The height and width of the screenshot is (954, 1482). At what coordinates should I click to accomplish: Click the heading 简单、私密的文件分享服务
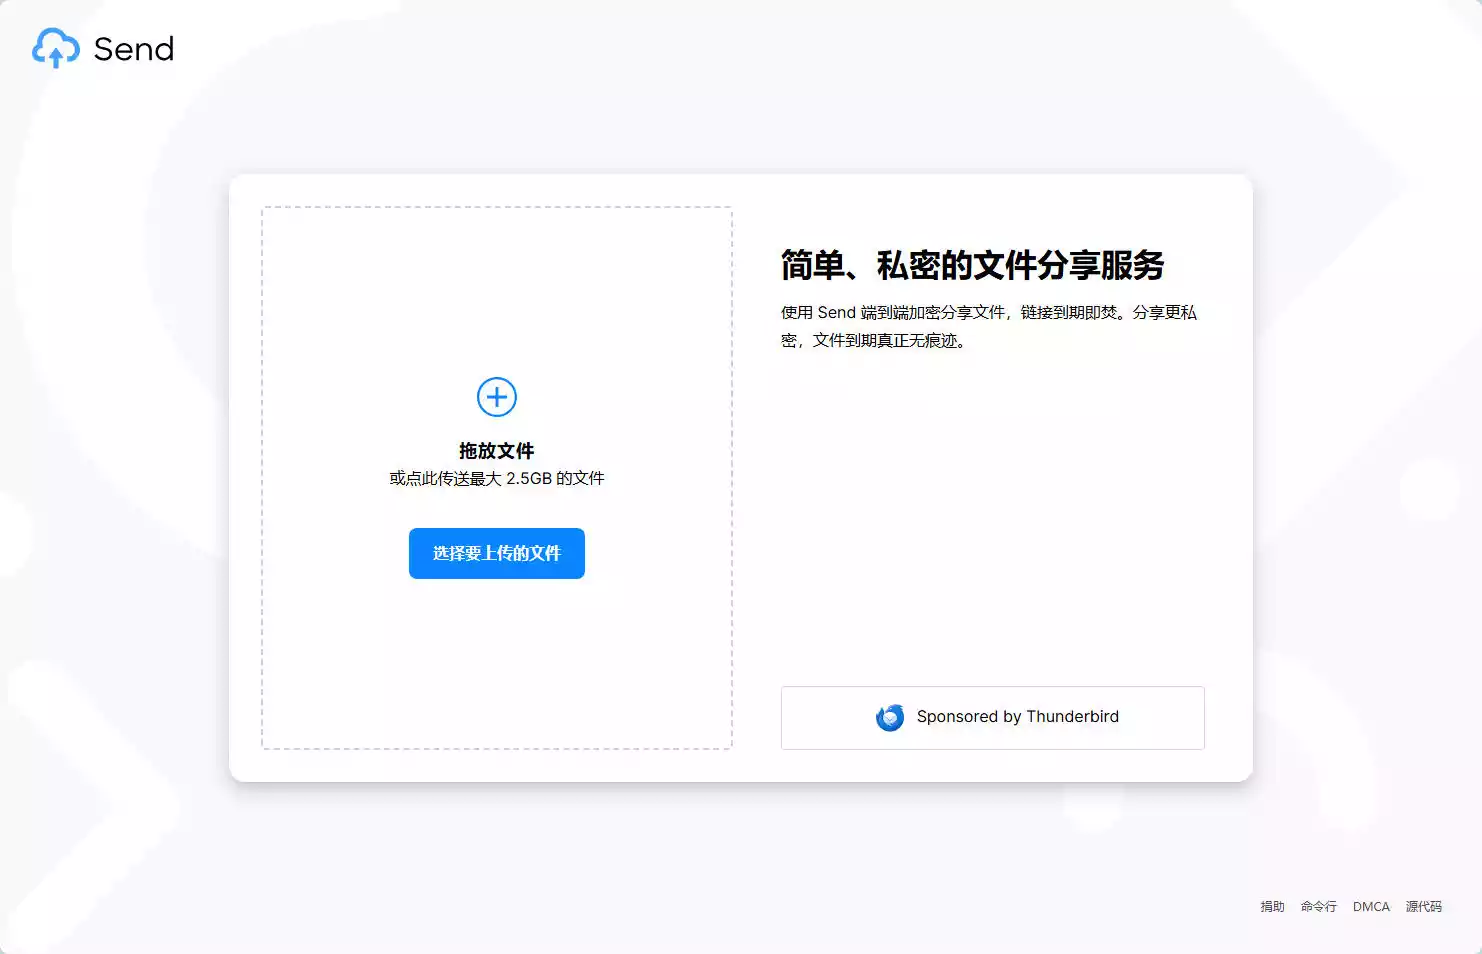click(973, 265)
